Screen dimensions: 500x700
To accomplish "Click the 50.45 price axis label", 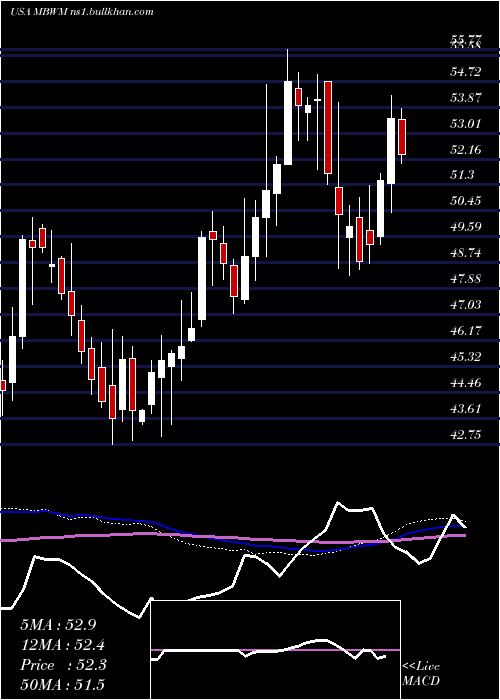I will tap(466, 201).
